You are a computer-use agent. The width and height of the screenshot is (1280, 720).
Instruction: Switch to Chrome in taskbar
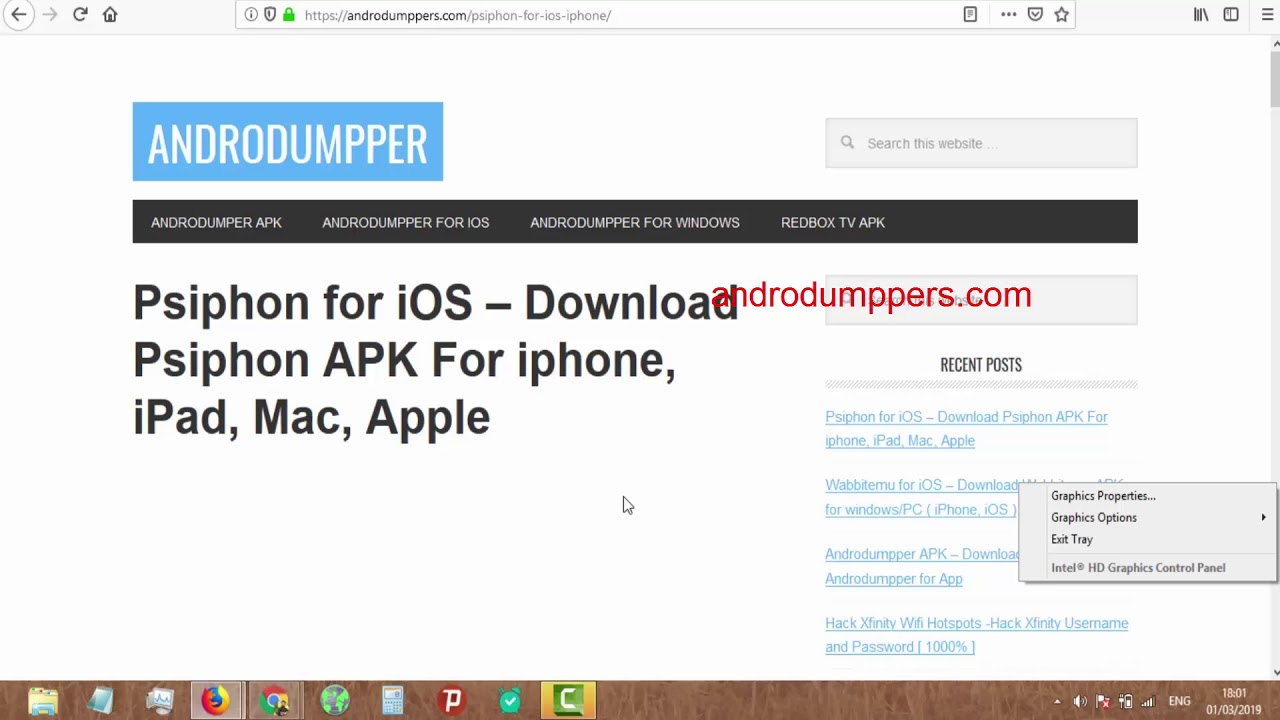pyautogui.click(x=275, y=701)
